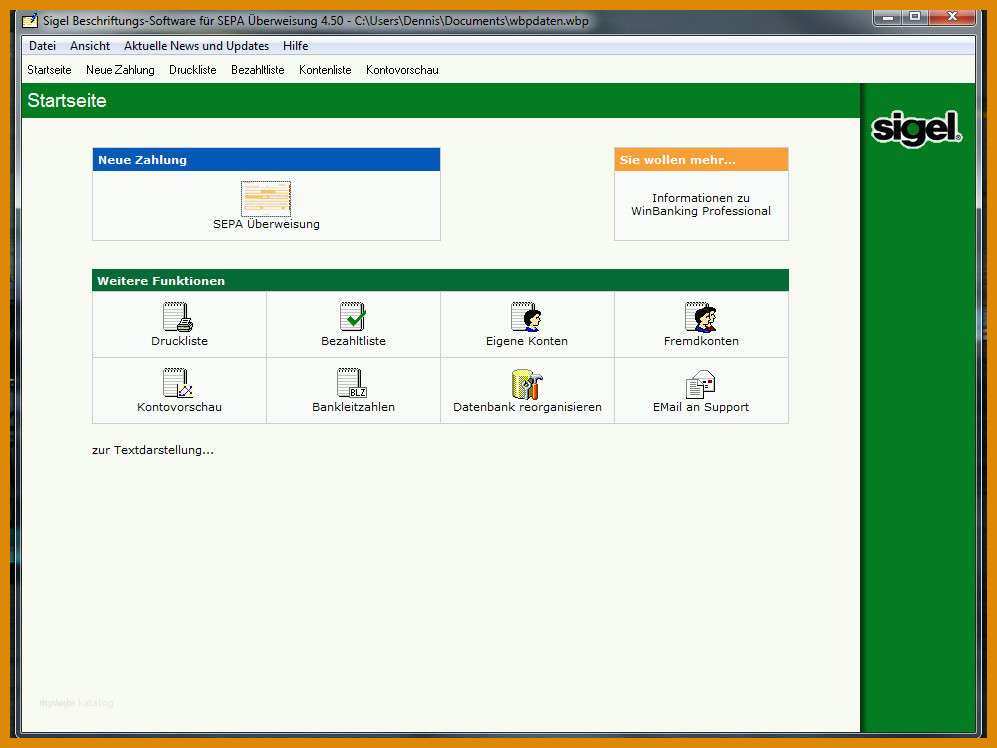Open Aktuelle News und Updates menu
The width and height of the screenshot is (997, 748).
[x=196, y=46]
